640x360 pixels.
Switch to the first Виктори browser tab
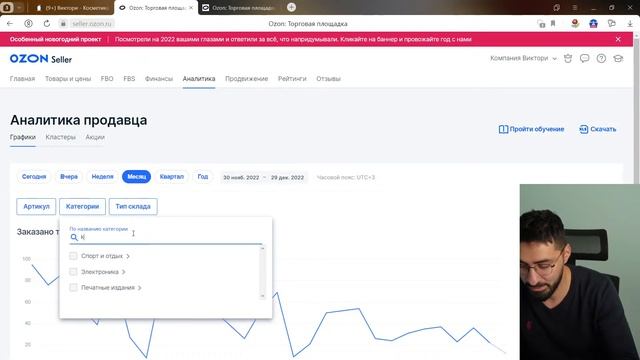pyautogui.click(x=72, y=8)
